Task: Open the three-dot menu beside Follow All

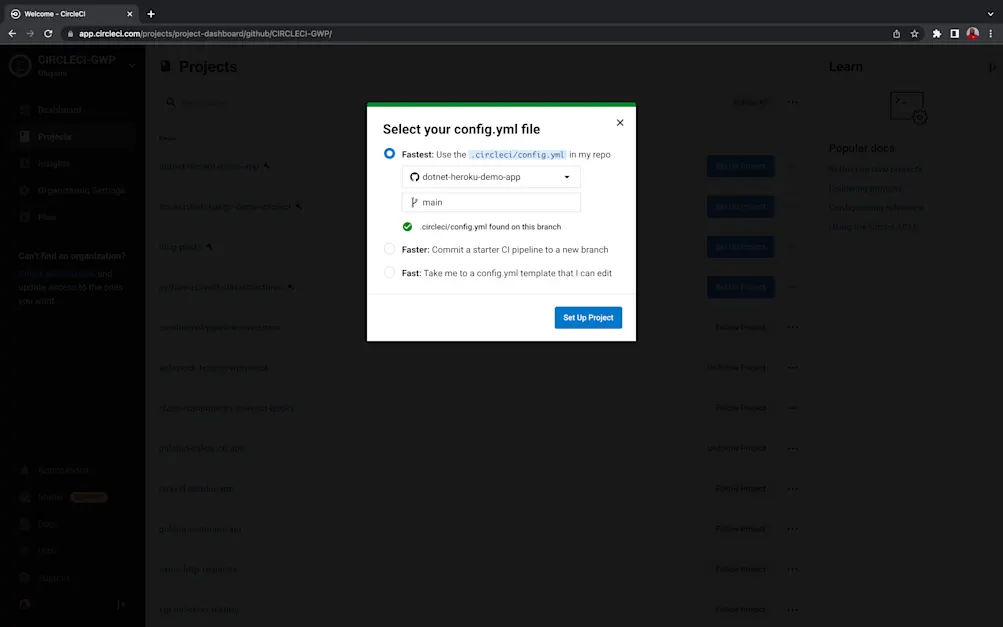Action: pyautogui.click(x=793, y=102)
